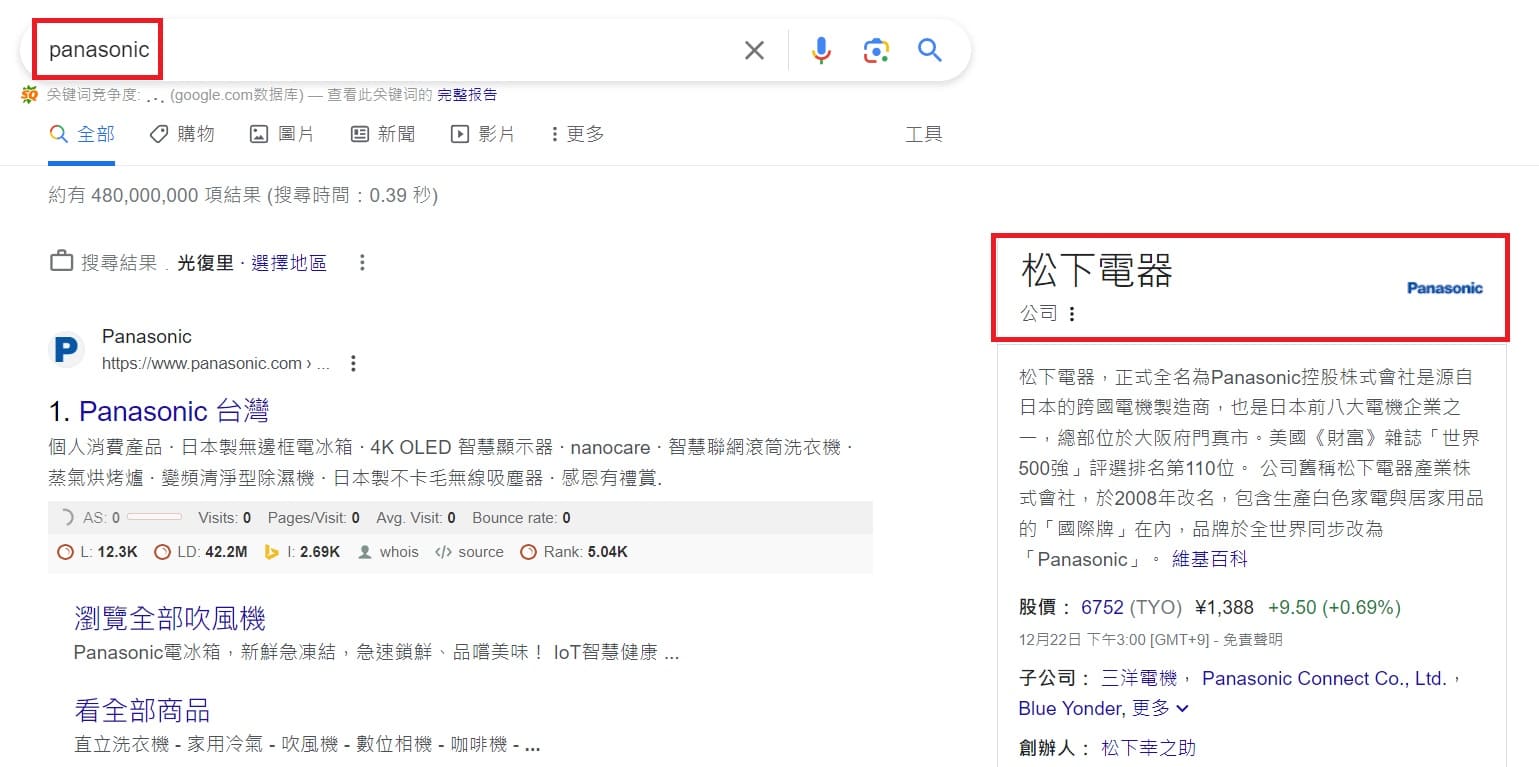Expand the 更多 menu
The height and width of the screenshot is (767, 1539).
point(578,134)
